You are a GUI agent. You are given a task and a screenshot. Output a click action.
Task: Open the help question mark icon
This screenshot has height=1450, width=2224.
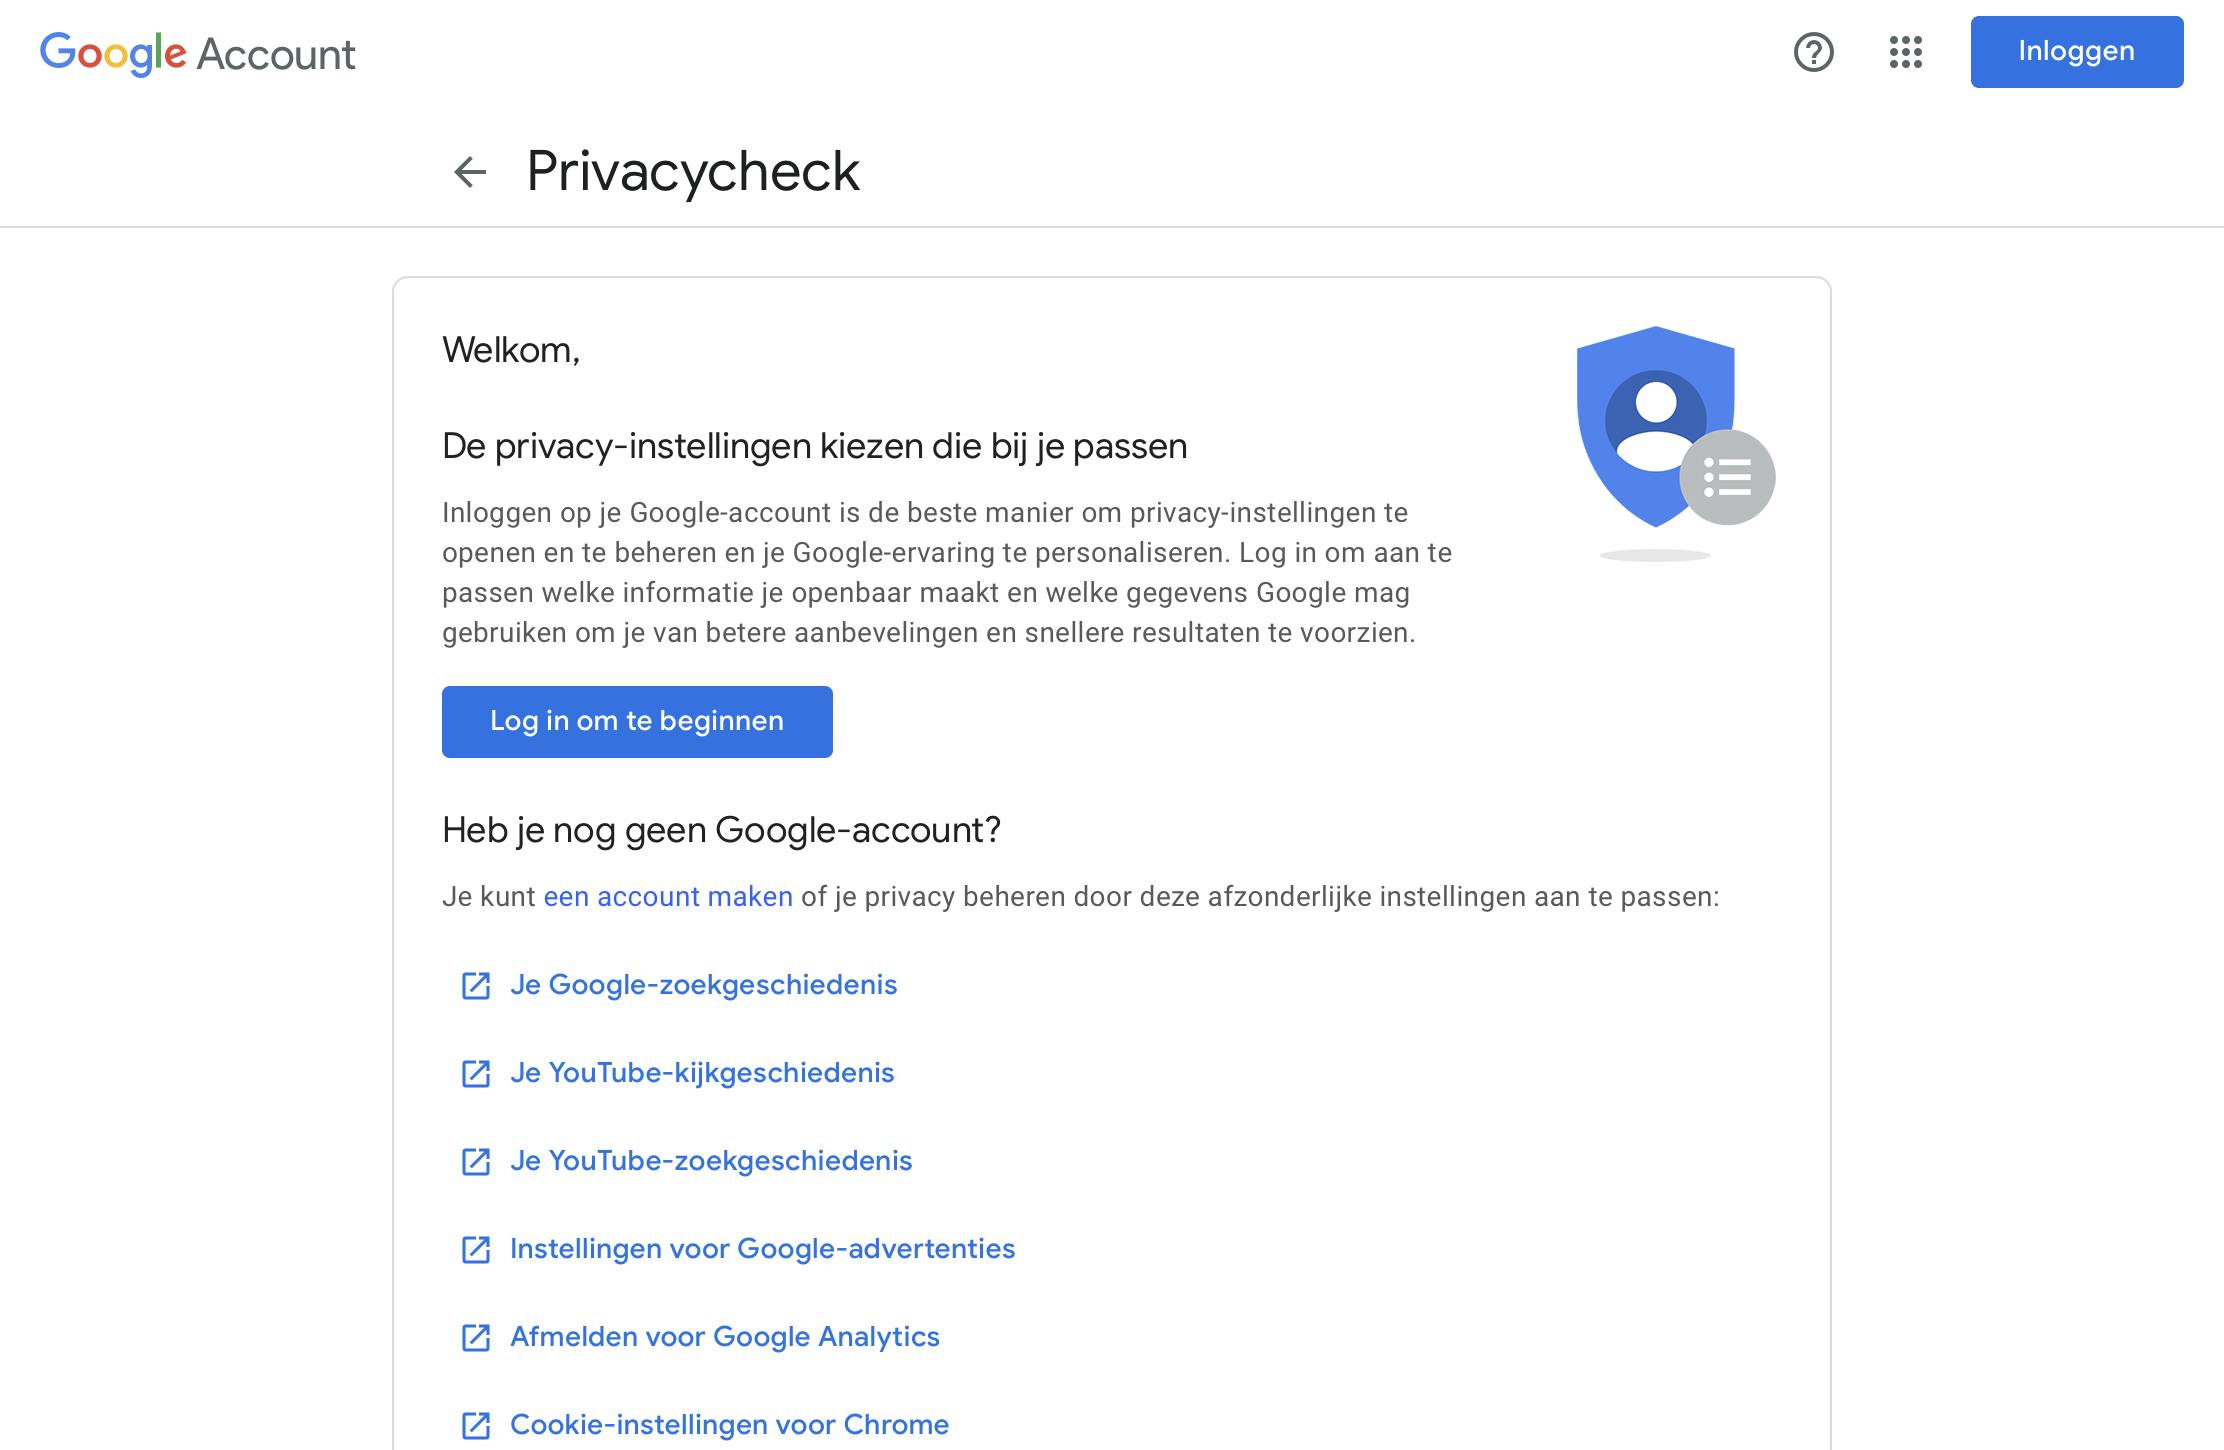[1813, 52]
